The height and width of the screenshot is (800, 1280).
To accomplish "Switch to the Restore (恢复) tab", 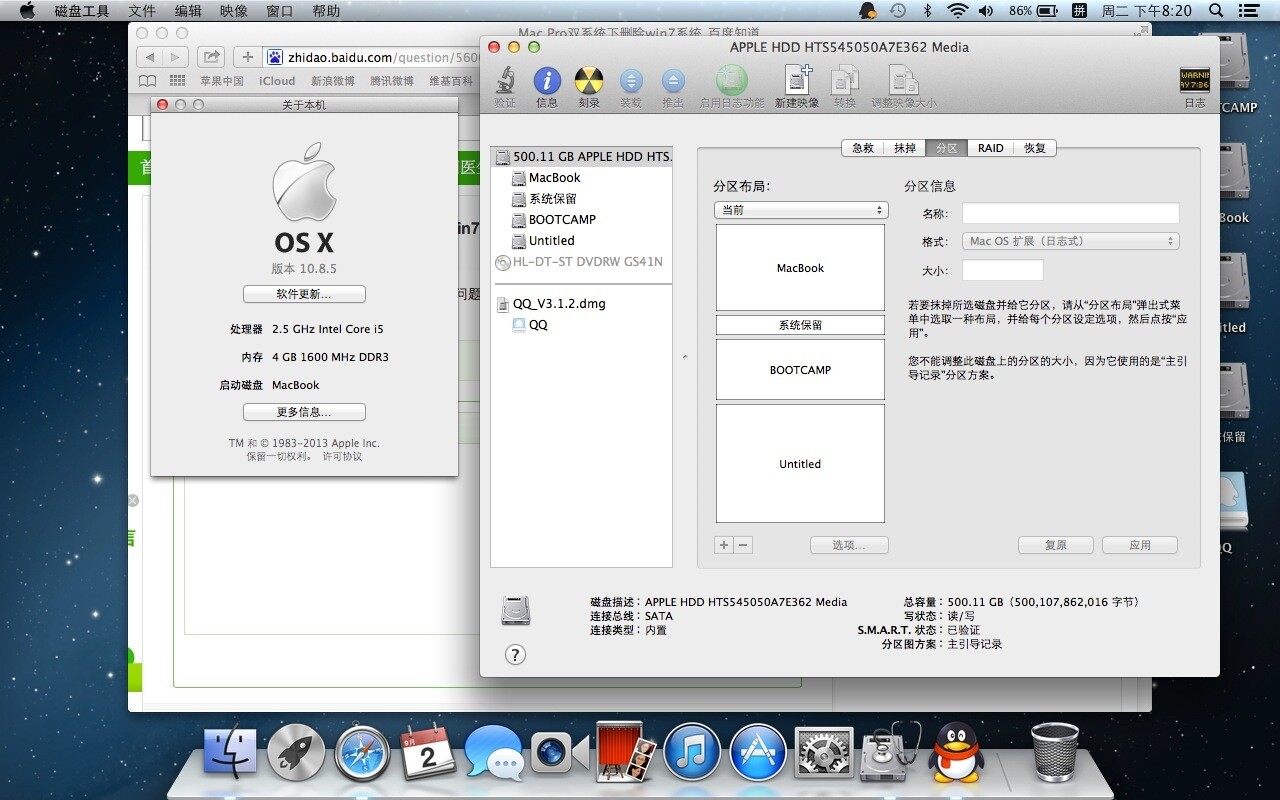I will [1035, 148].
